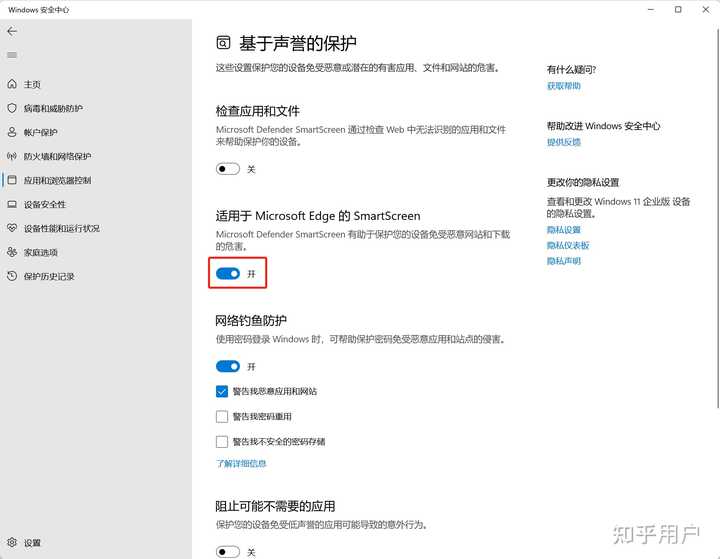The width and height of the screenshot is (720, 559).
Task: Click the shield icon for 病毒和威胁防护
Action: coord(12,108)
